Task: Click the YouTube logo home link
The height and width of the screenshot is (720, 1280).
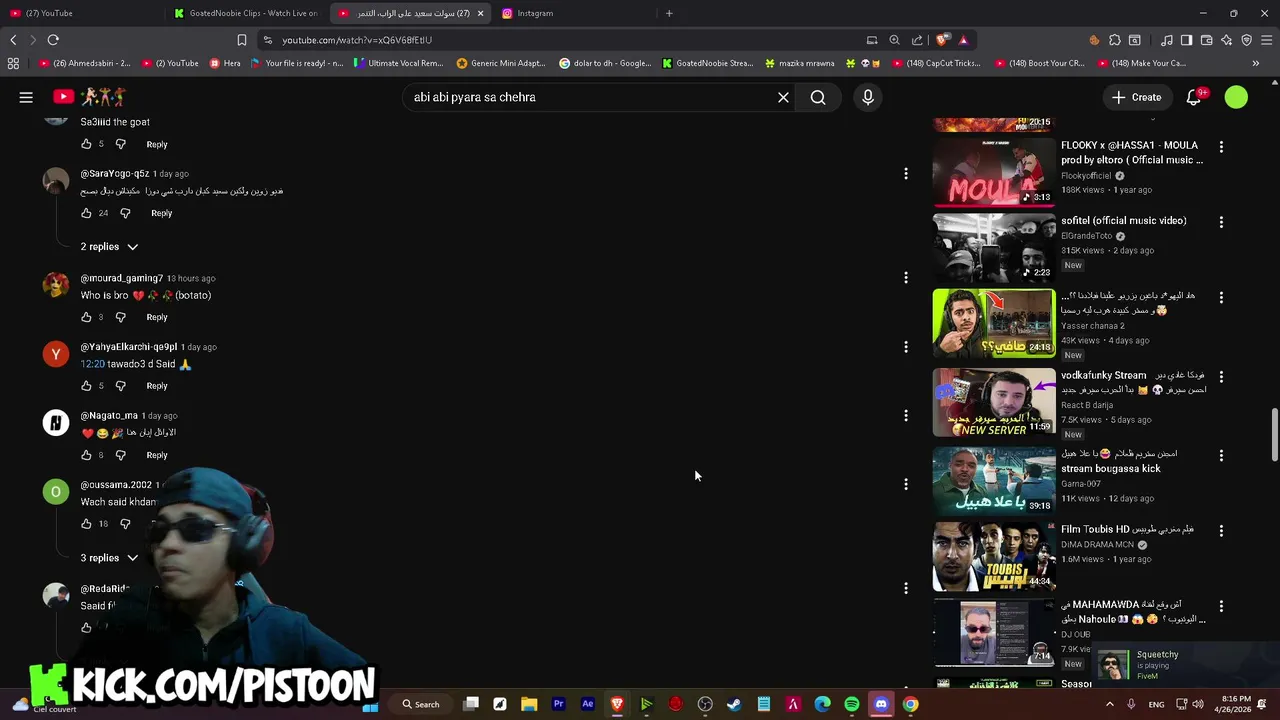Action: [89, 97]
